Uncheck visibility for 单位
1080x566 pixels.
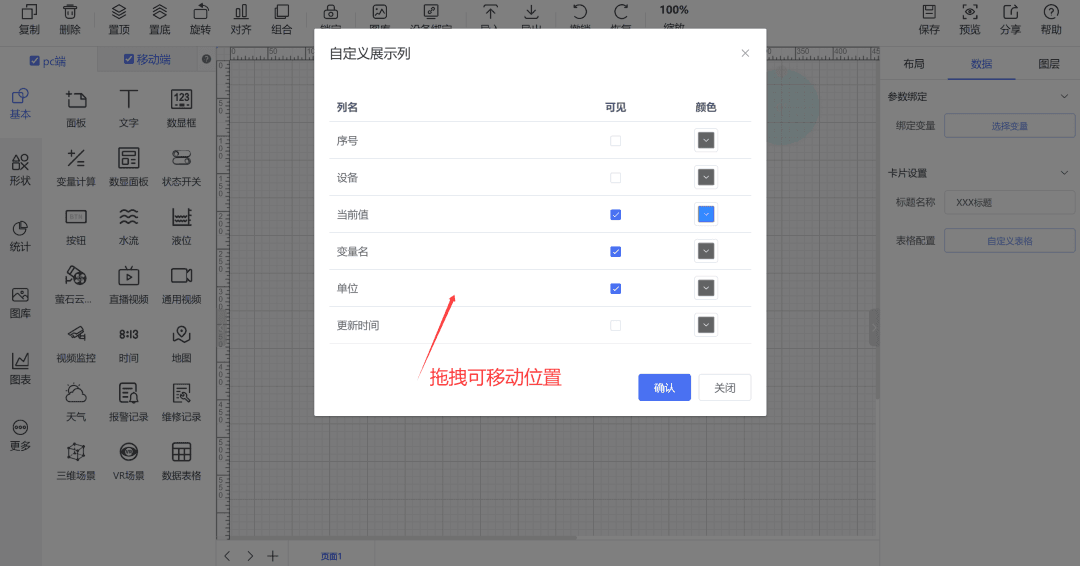[616, 289]
